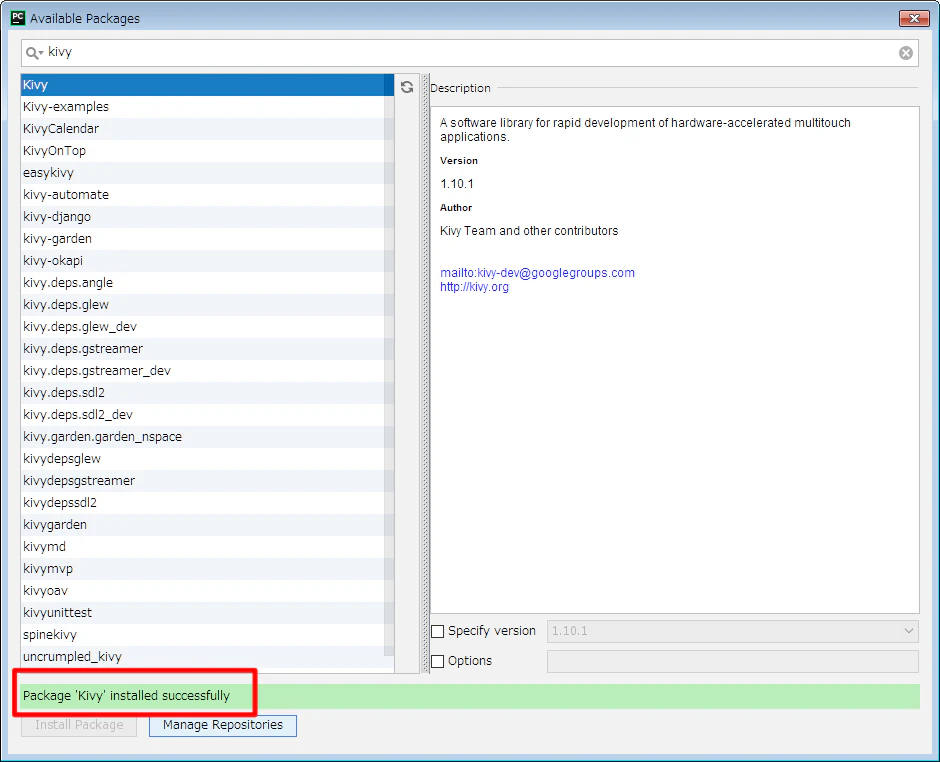Click the refresh packages list icon

point(407,87)
